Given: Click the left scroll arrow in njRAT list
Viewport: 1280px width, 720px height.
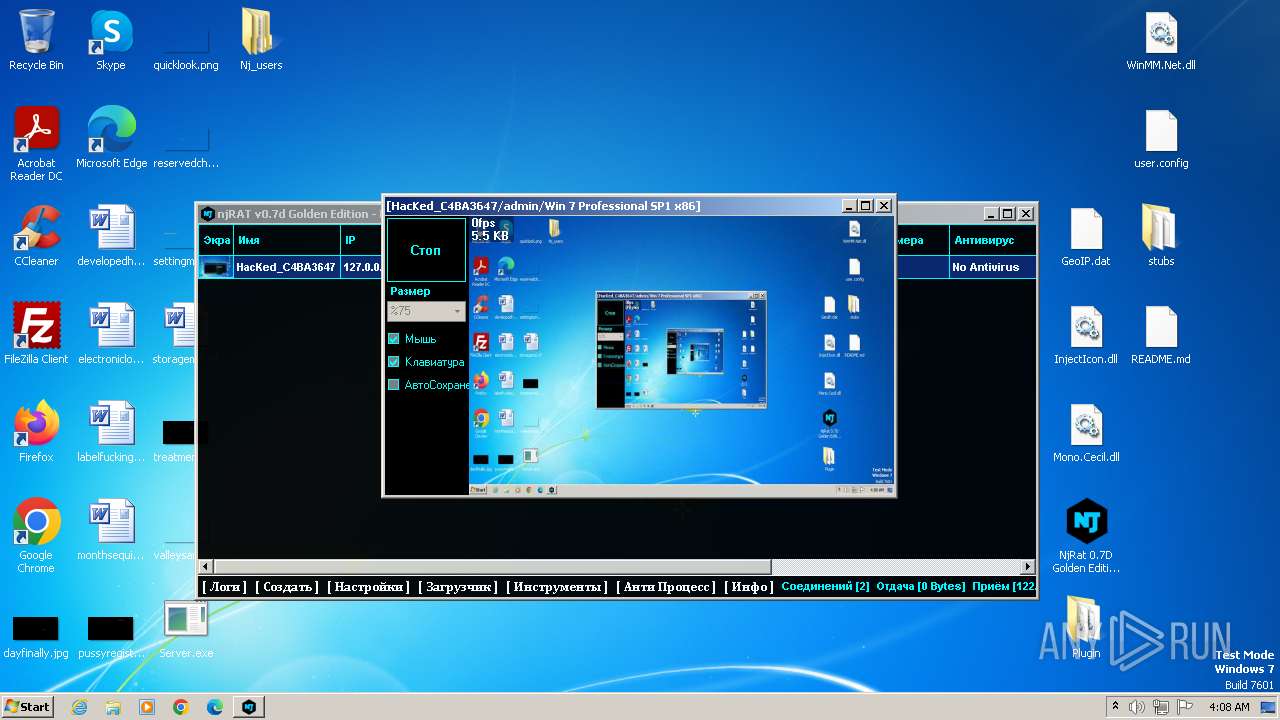Looking at the screenshot, I should pyautogui.click(x=206, y=567).
